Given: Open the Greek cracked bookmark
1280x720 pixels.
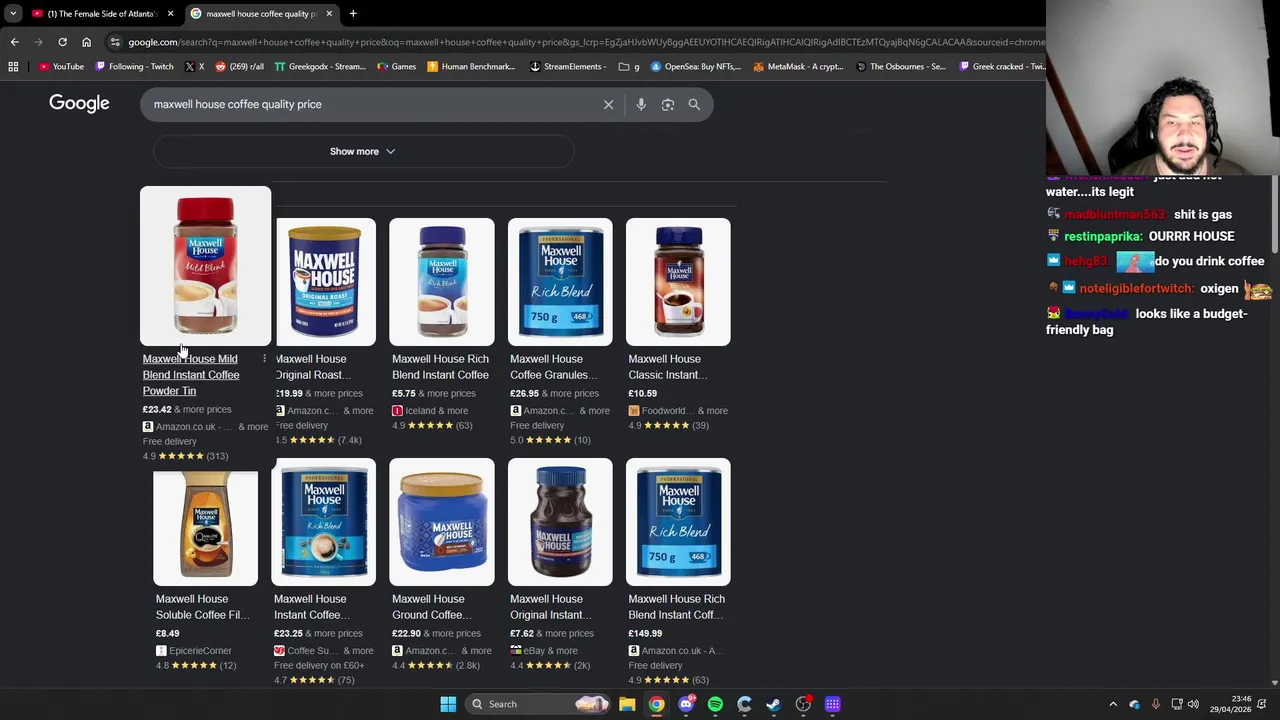Looking at the screenshot, I should tap(1002, 67).
